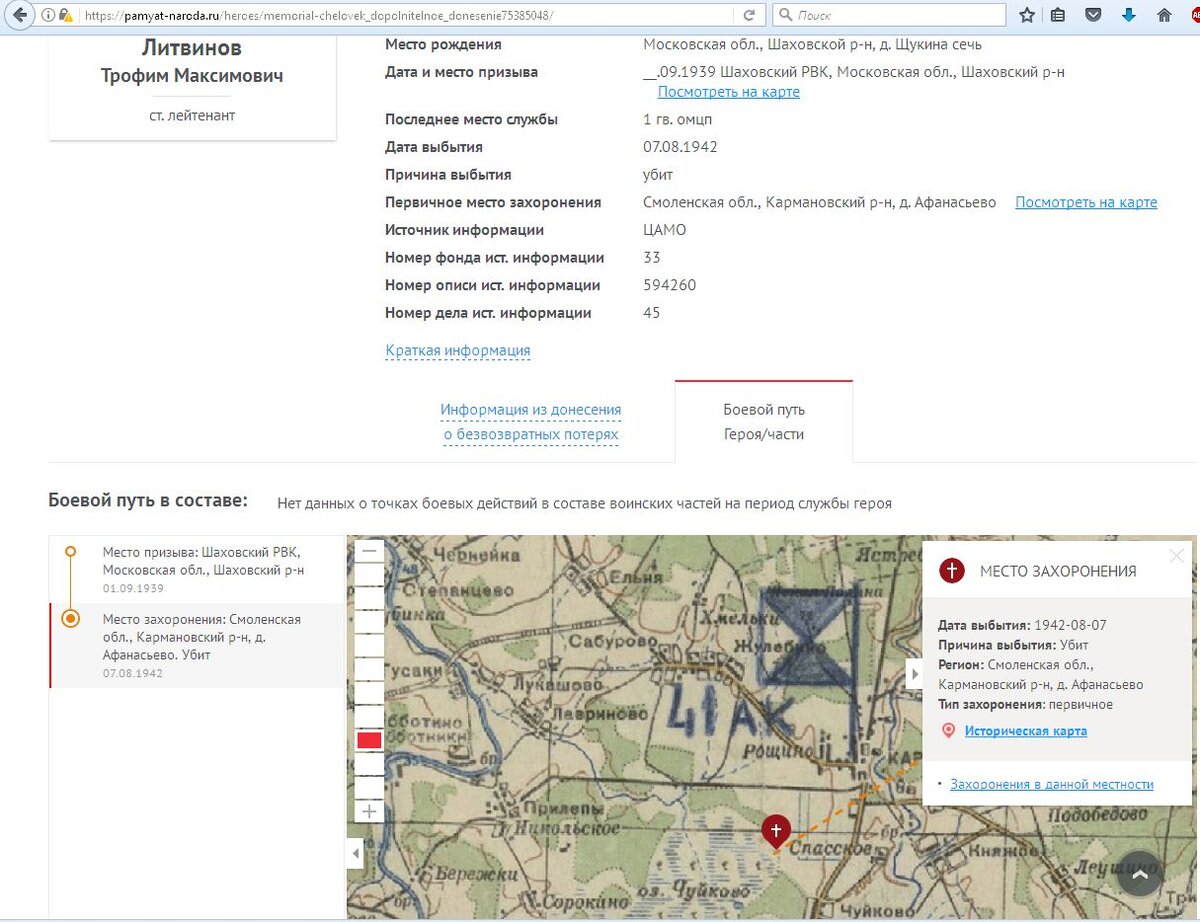Click the connection padlock warning icon
Viewport: 1200px width, 922px height.
[x=65, y=15]
